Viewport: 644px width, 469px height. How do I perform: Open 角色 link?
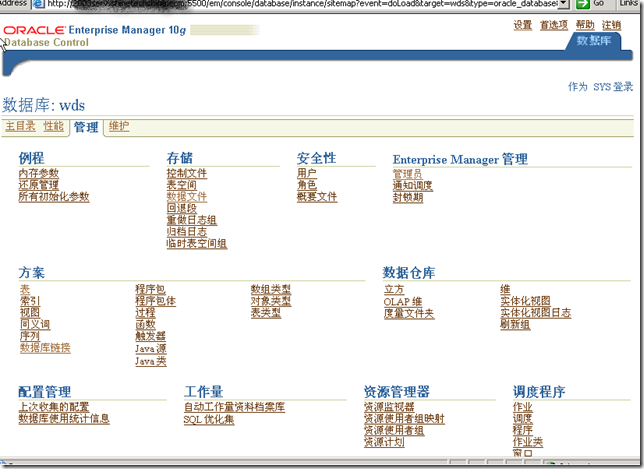point(307,185)
